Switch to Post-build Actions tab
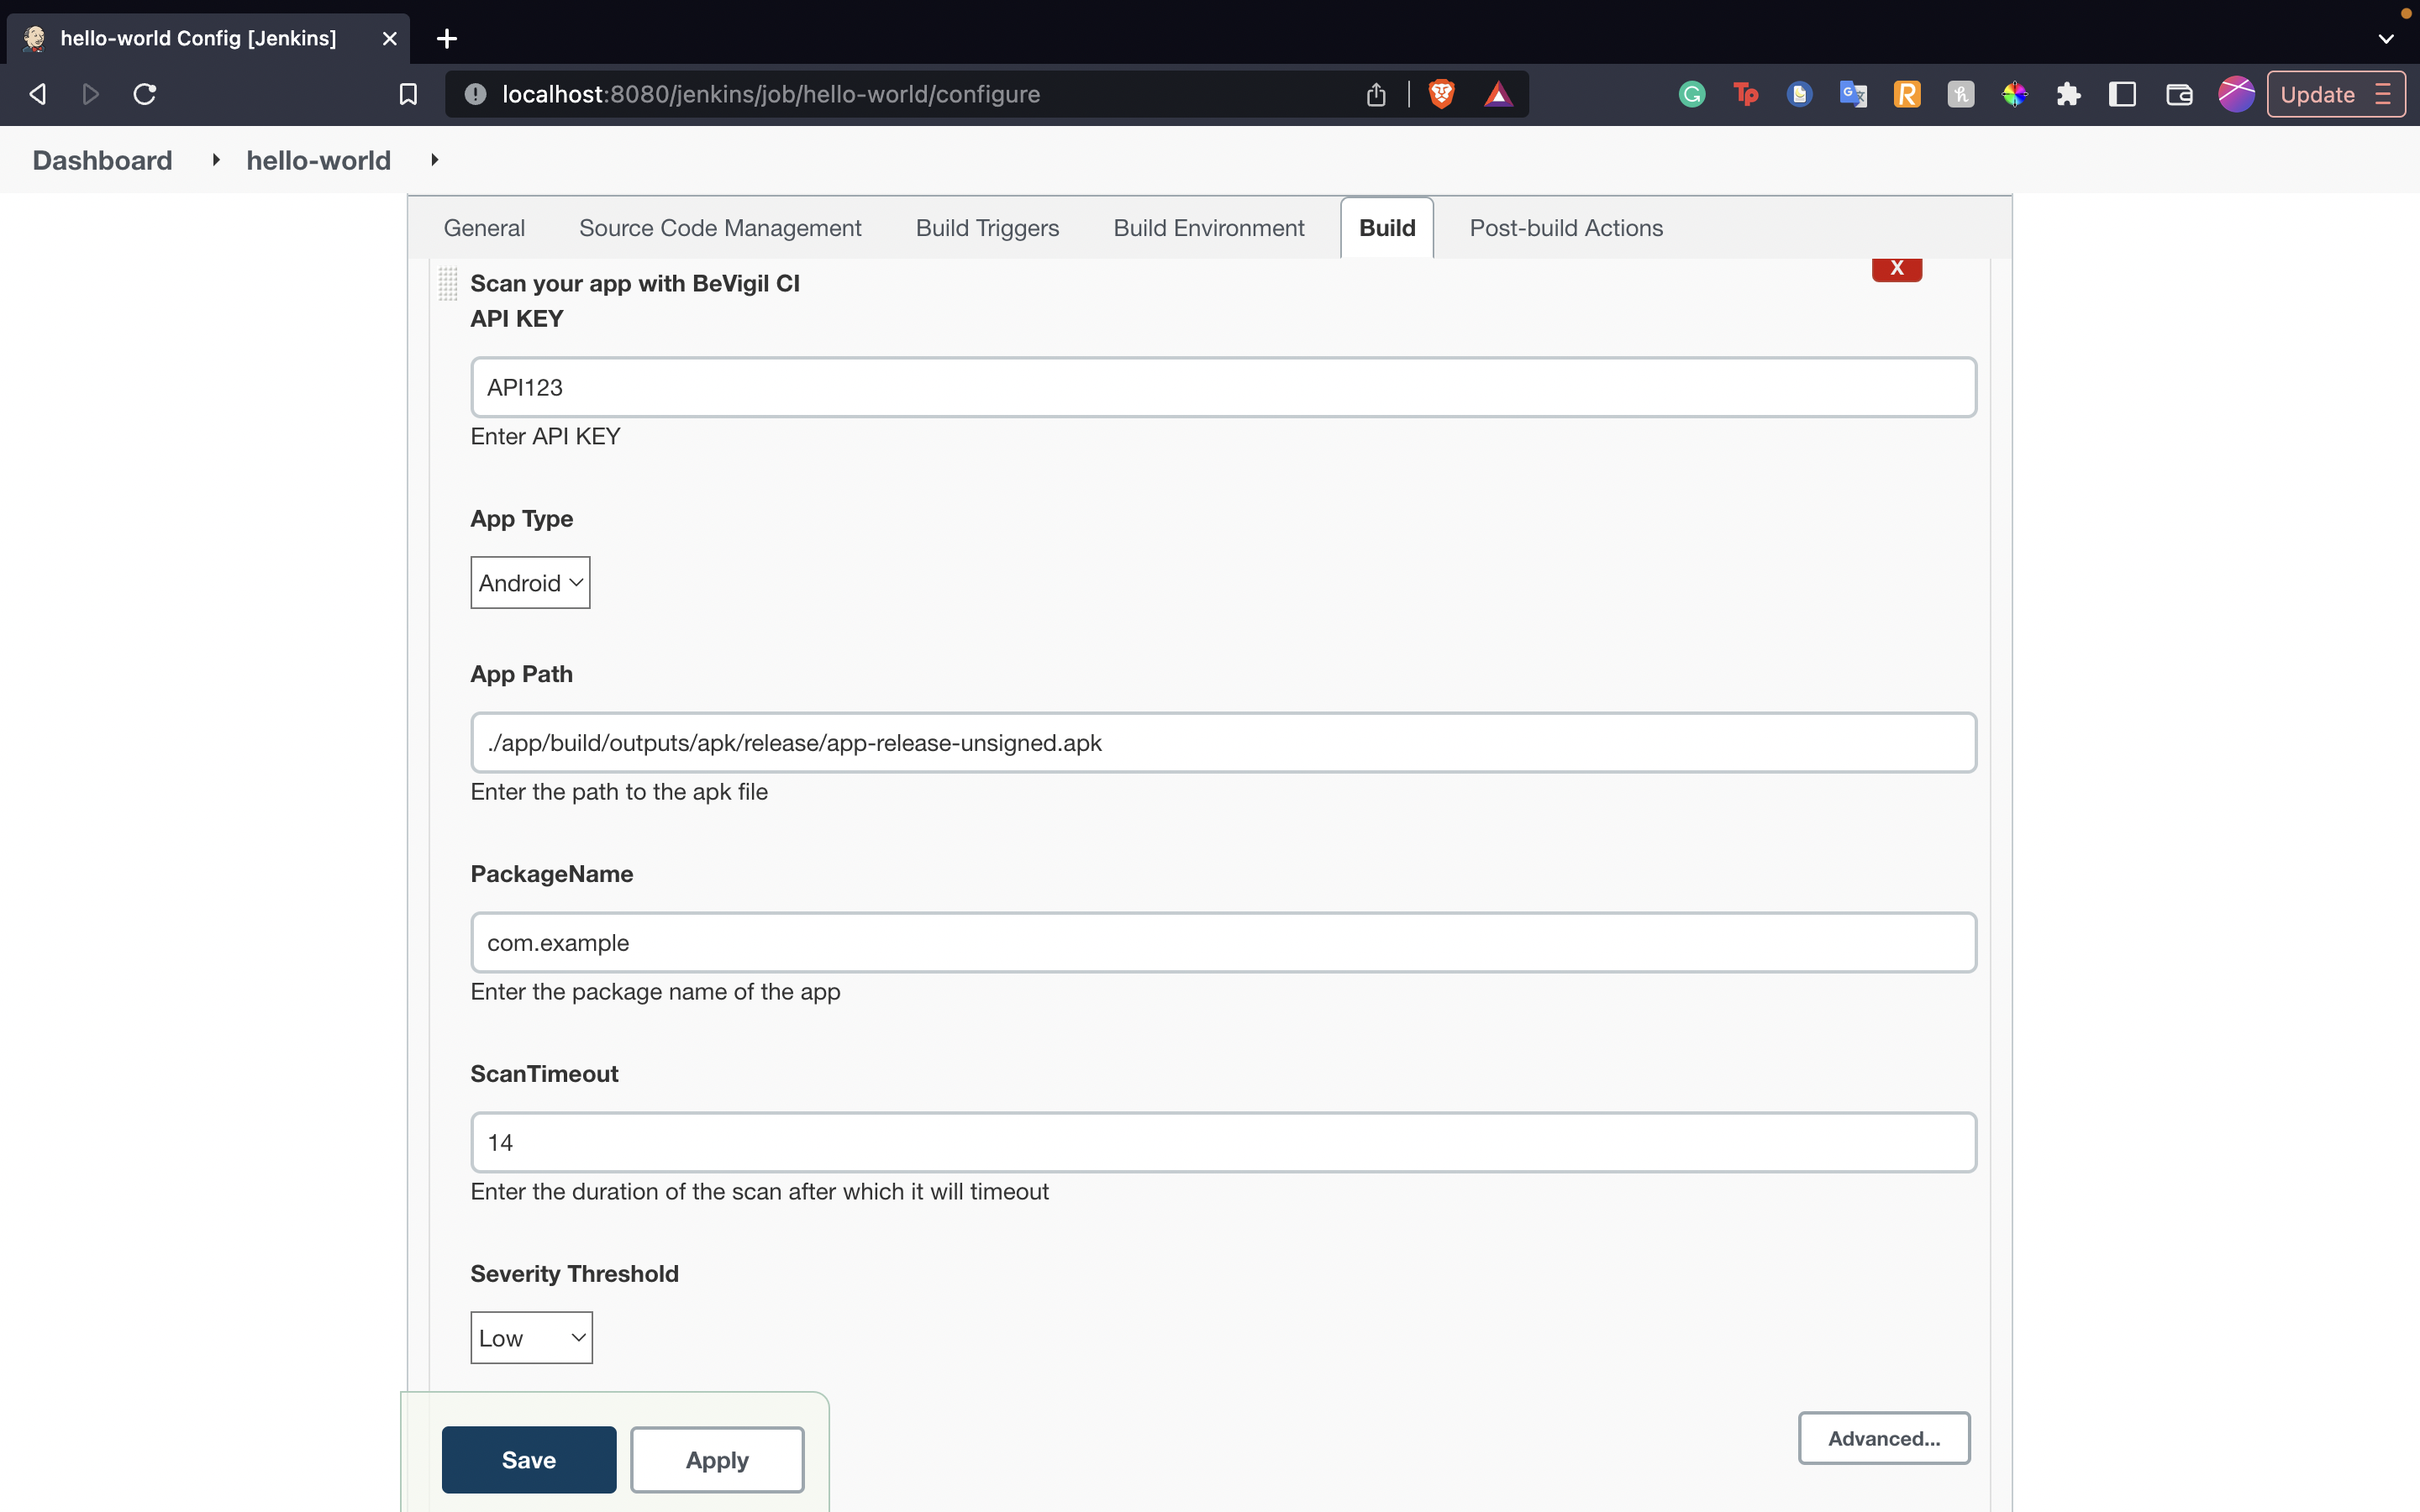Image resolution: width=2420 pixels, height=1512 pixels. coord(1566,228)
